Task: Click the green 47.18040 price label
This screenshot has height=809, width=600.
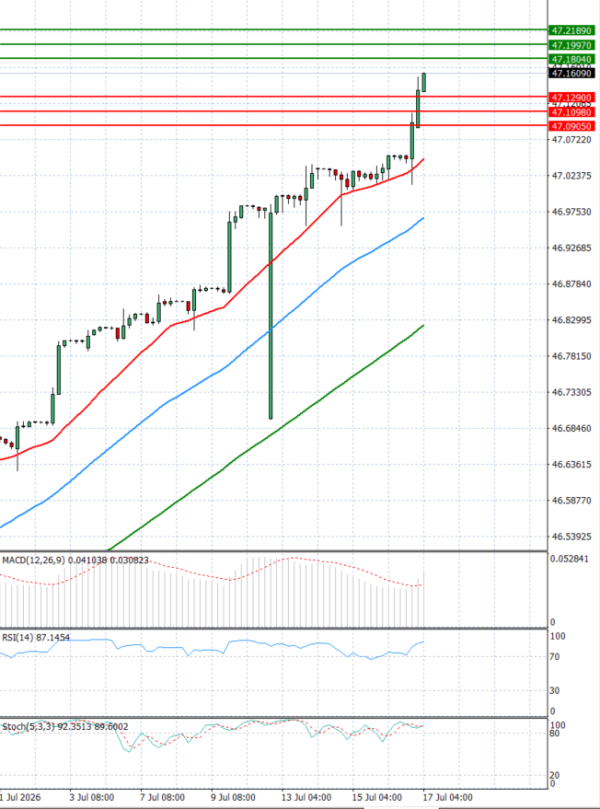Action: coord(571,59)
